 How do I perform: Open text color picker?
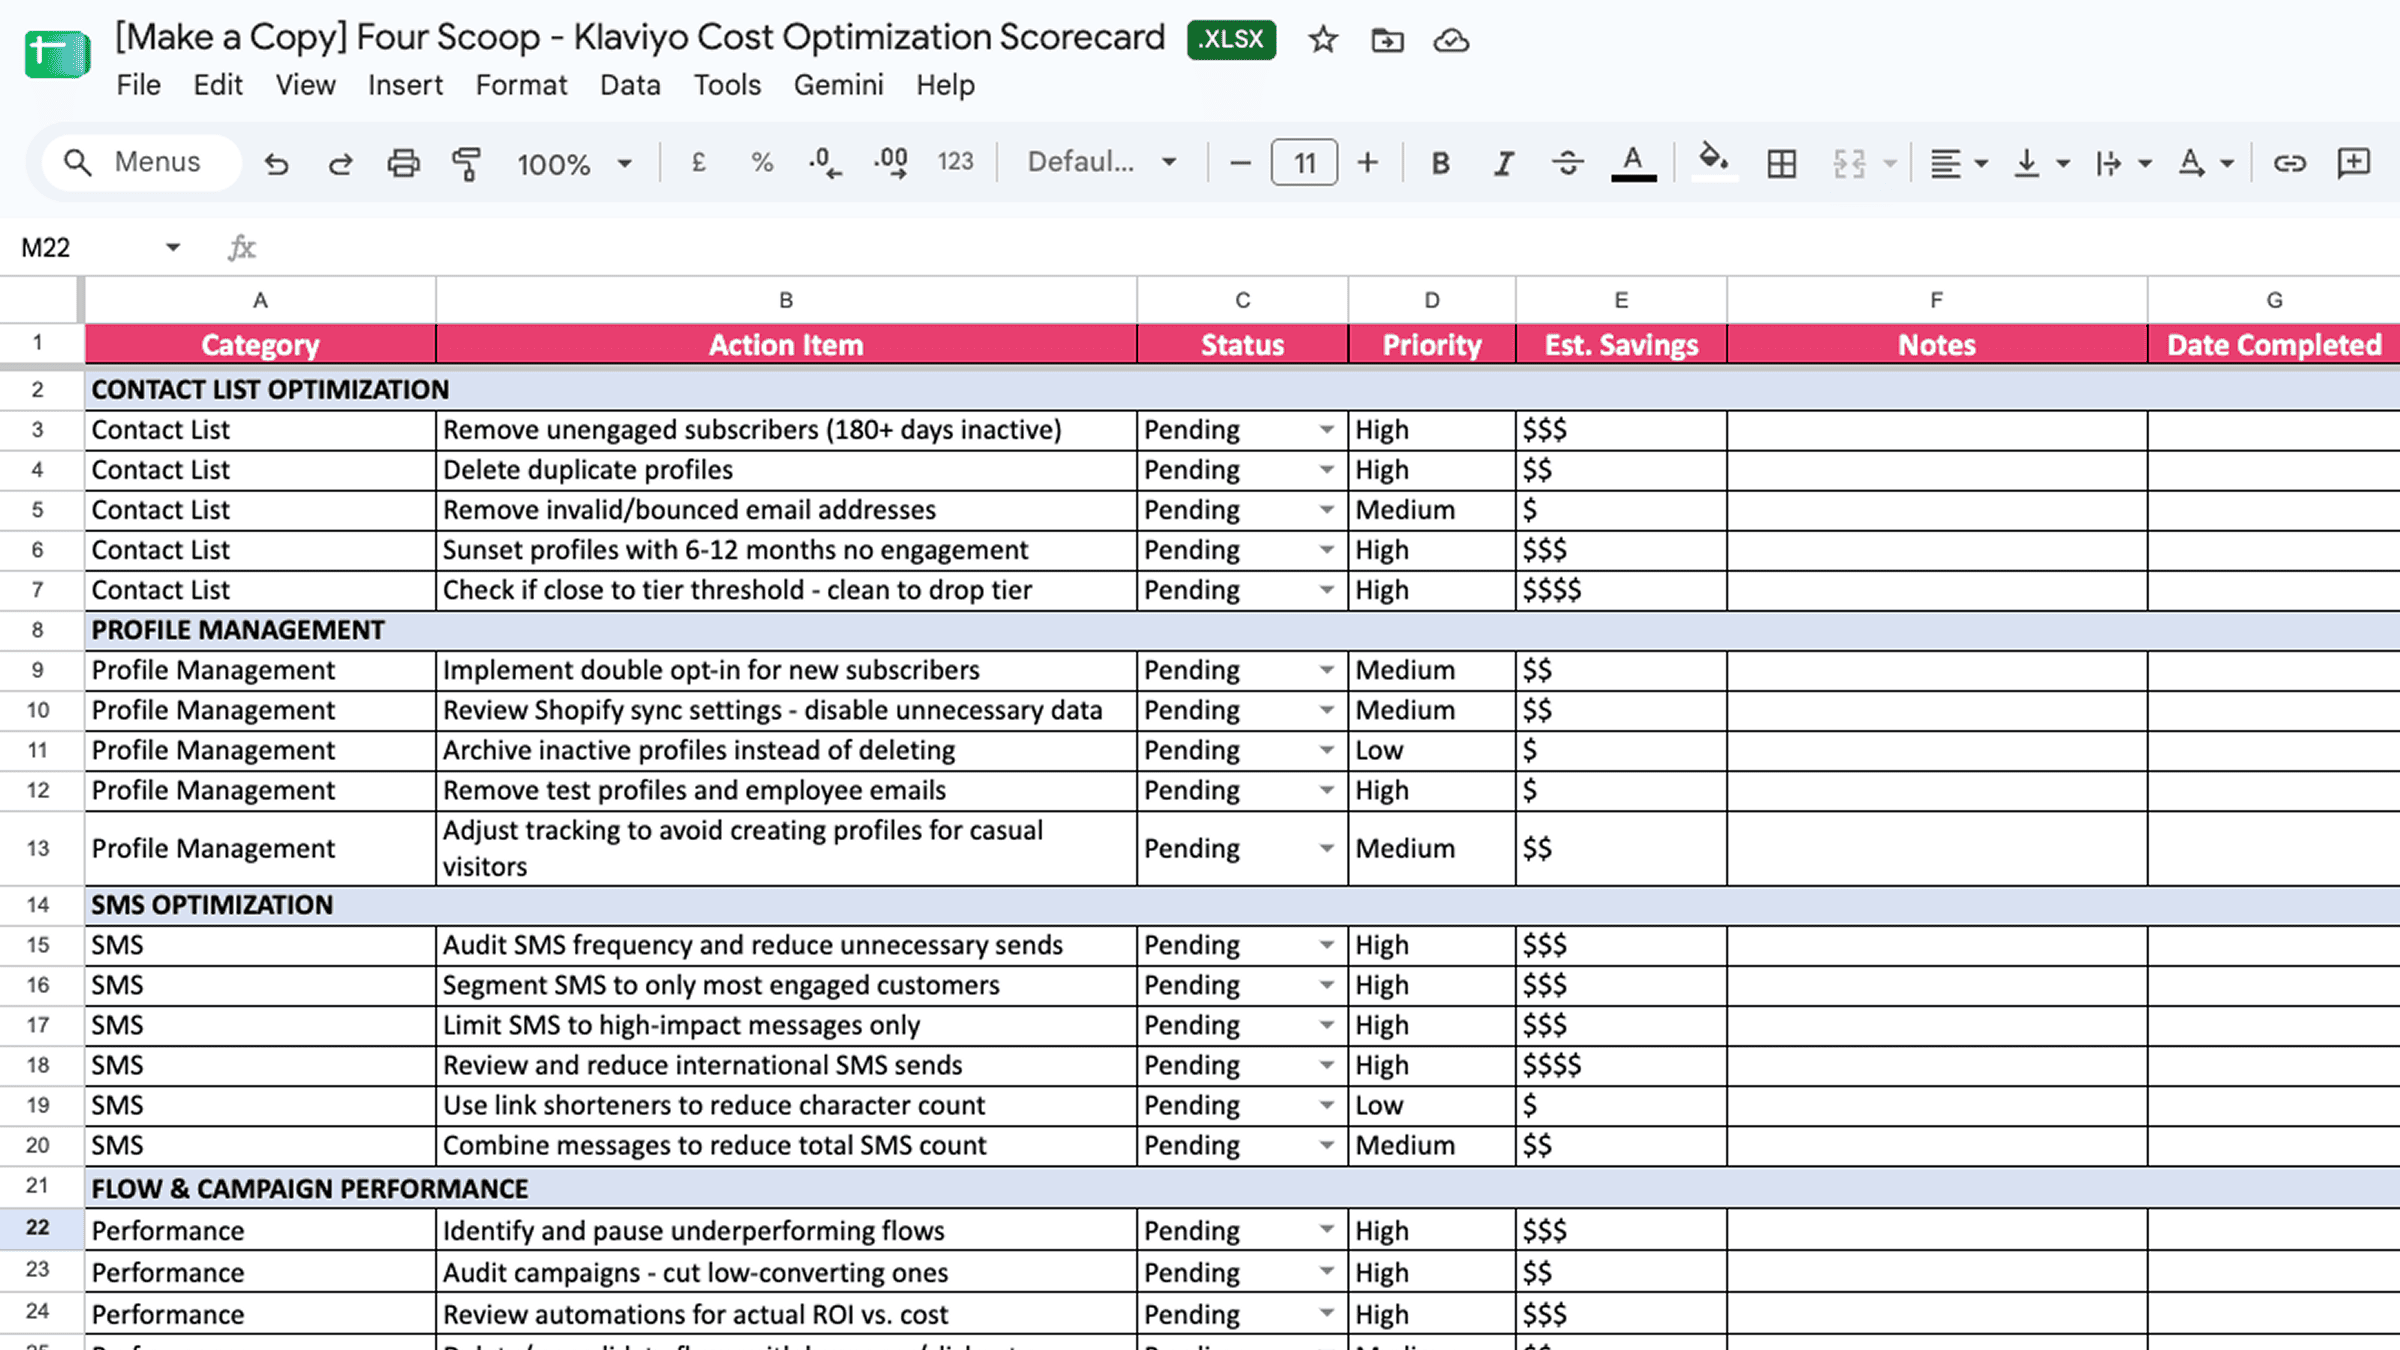point(1633,163)
